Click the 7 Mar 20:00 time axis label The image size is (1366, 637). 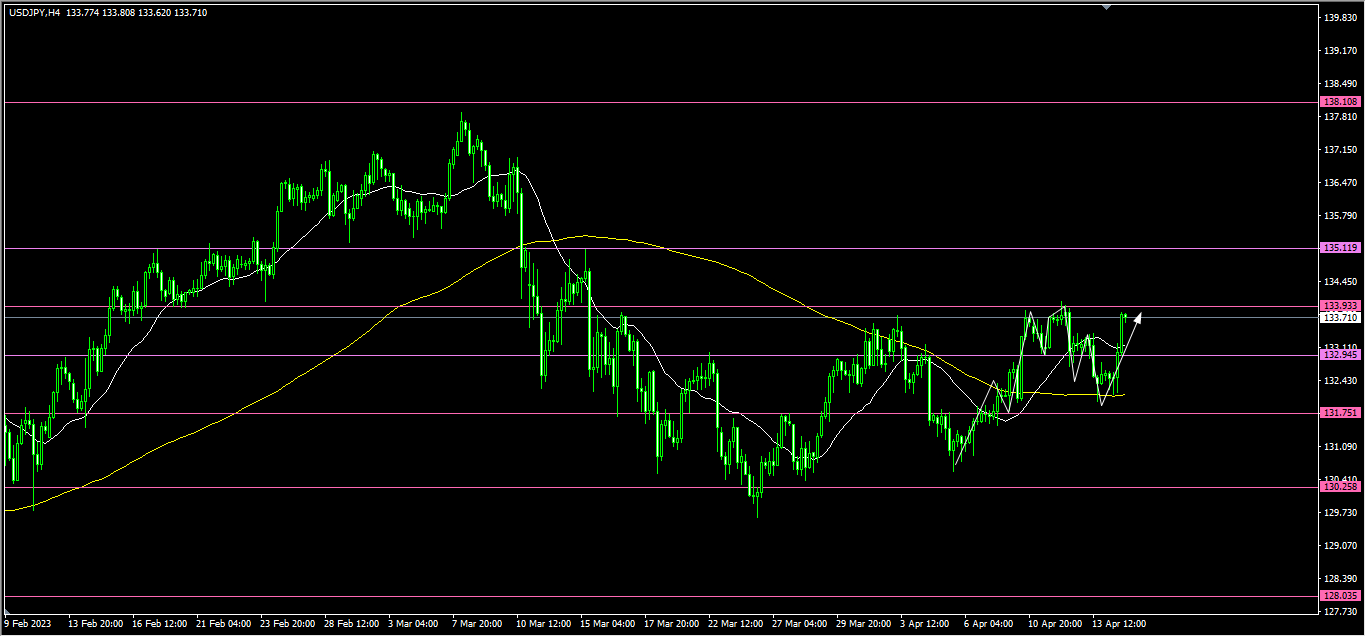(x=477, y=624)
